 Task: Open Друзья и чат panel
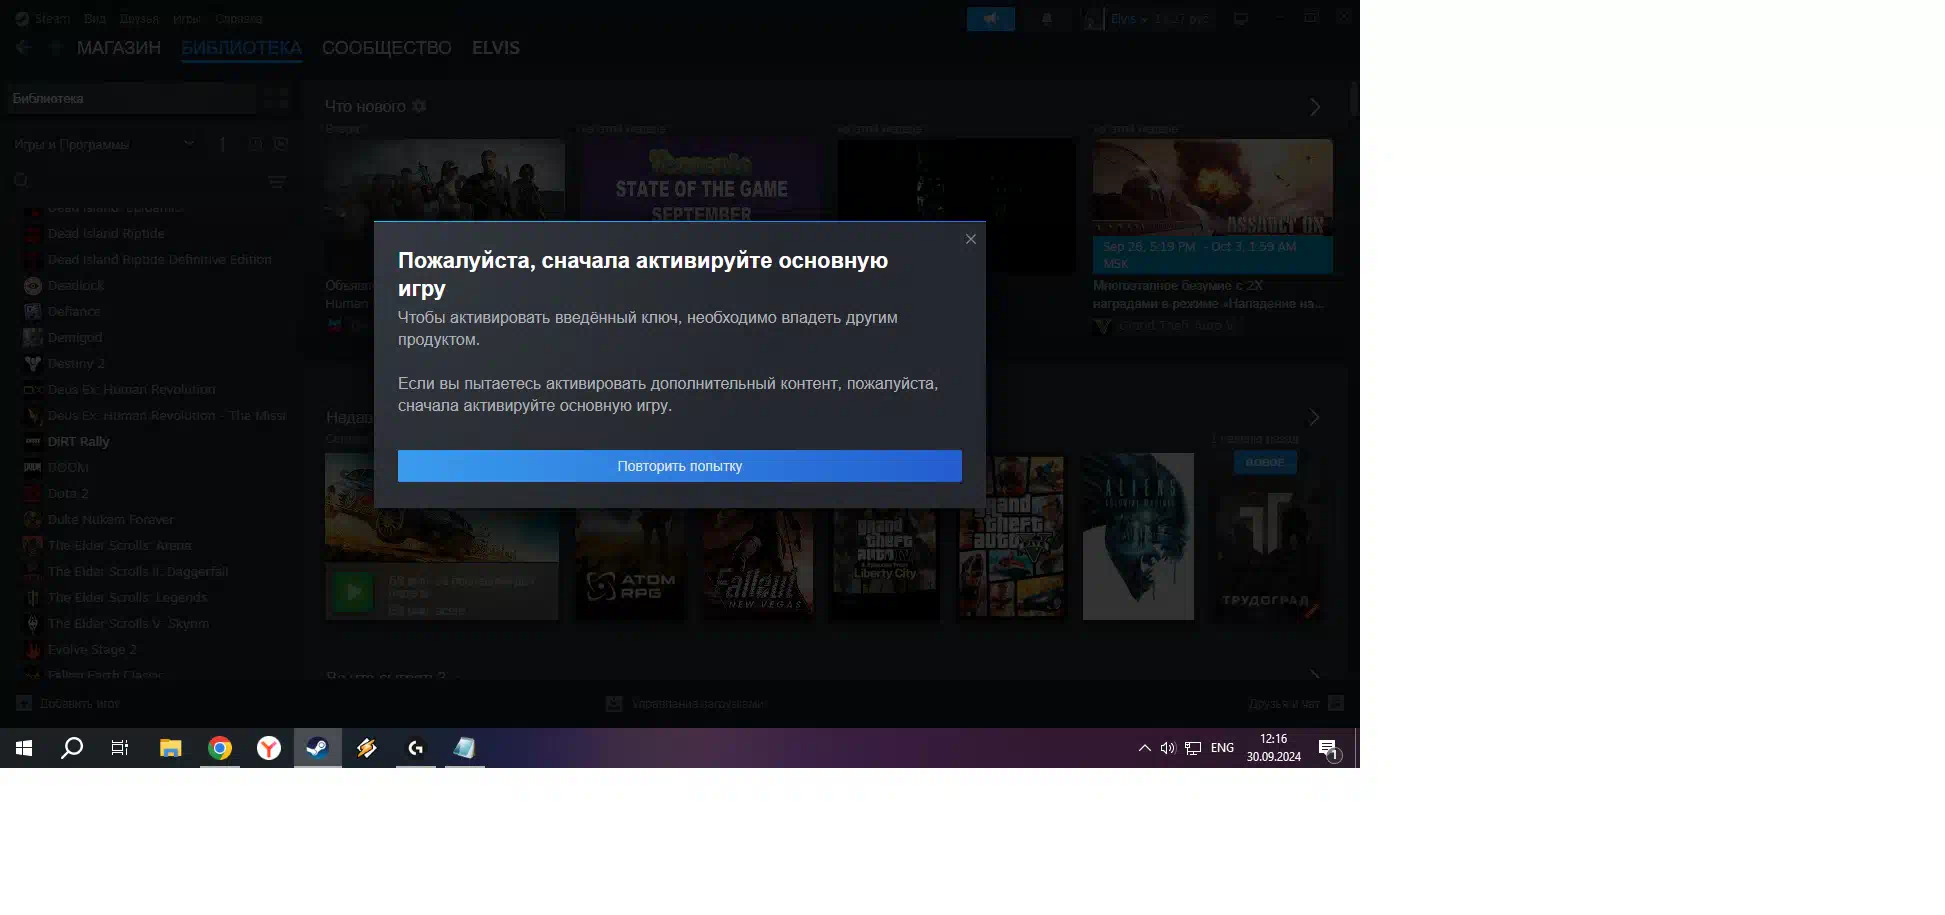pos(1296,704)
